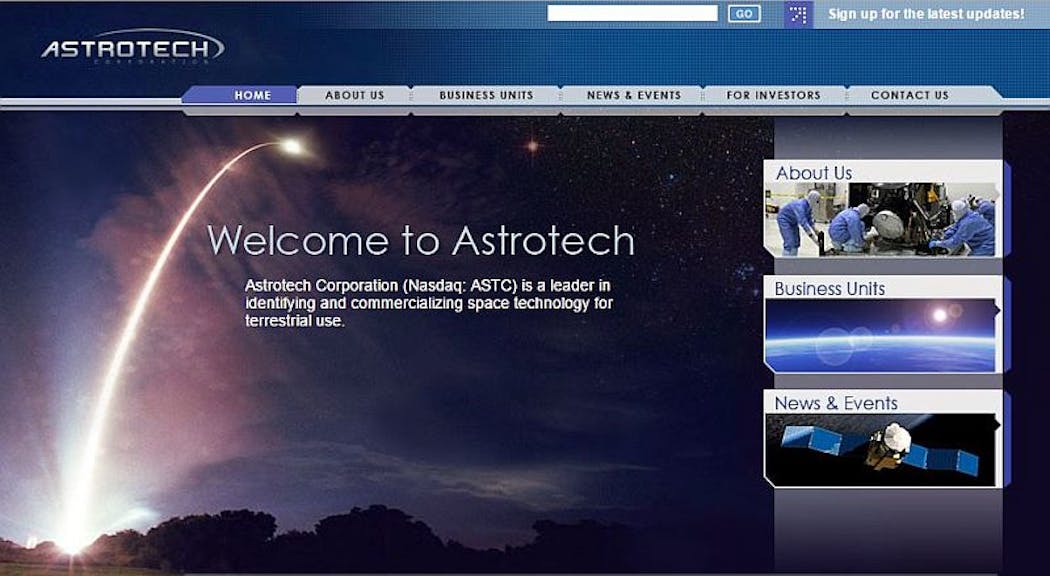The height and width of the screenshot is (576, 1050).
Task: Open the CONTACT US menu item
Action: coord(909,94)
